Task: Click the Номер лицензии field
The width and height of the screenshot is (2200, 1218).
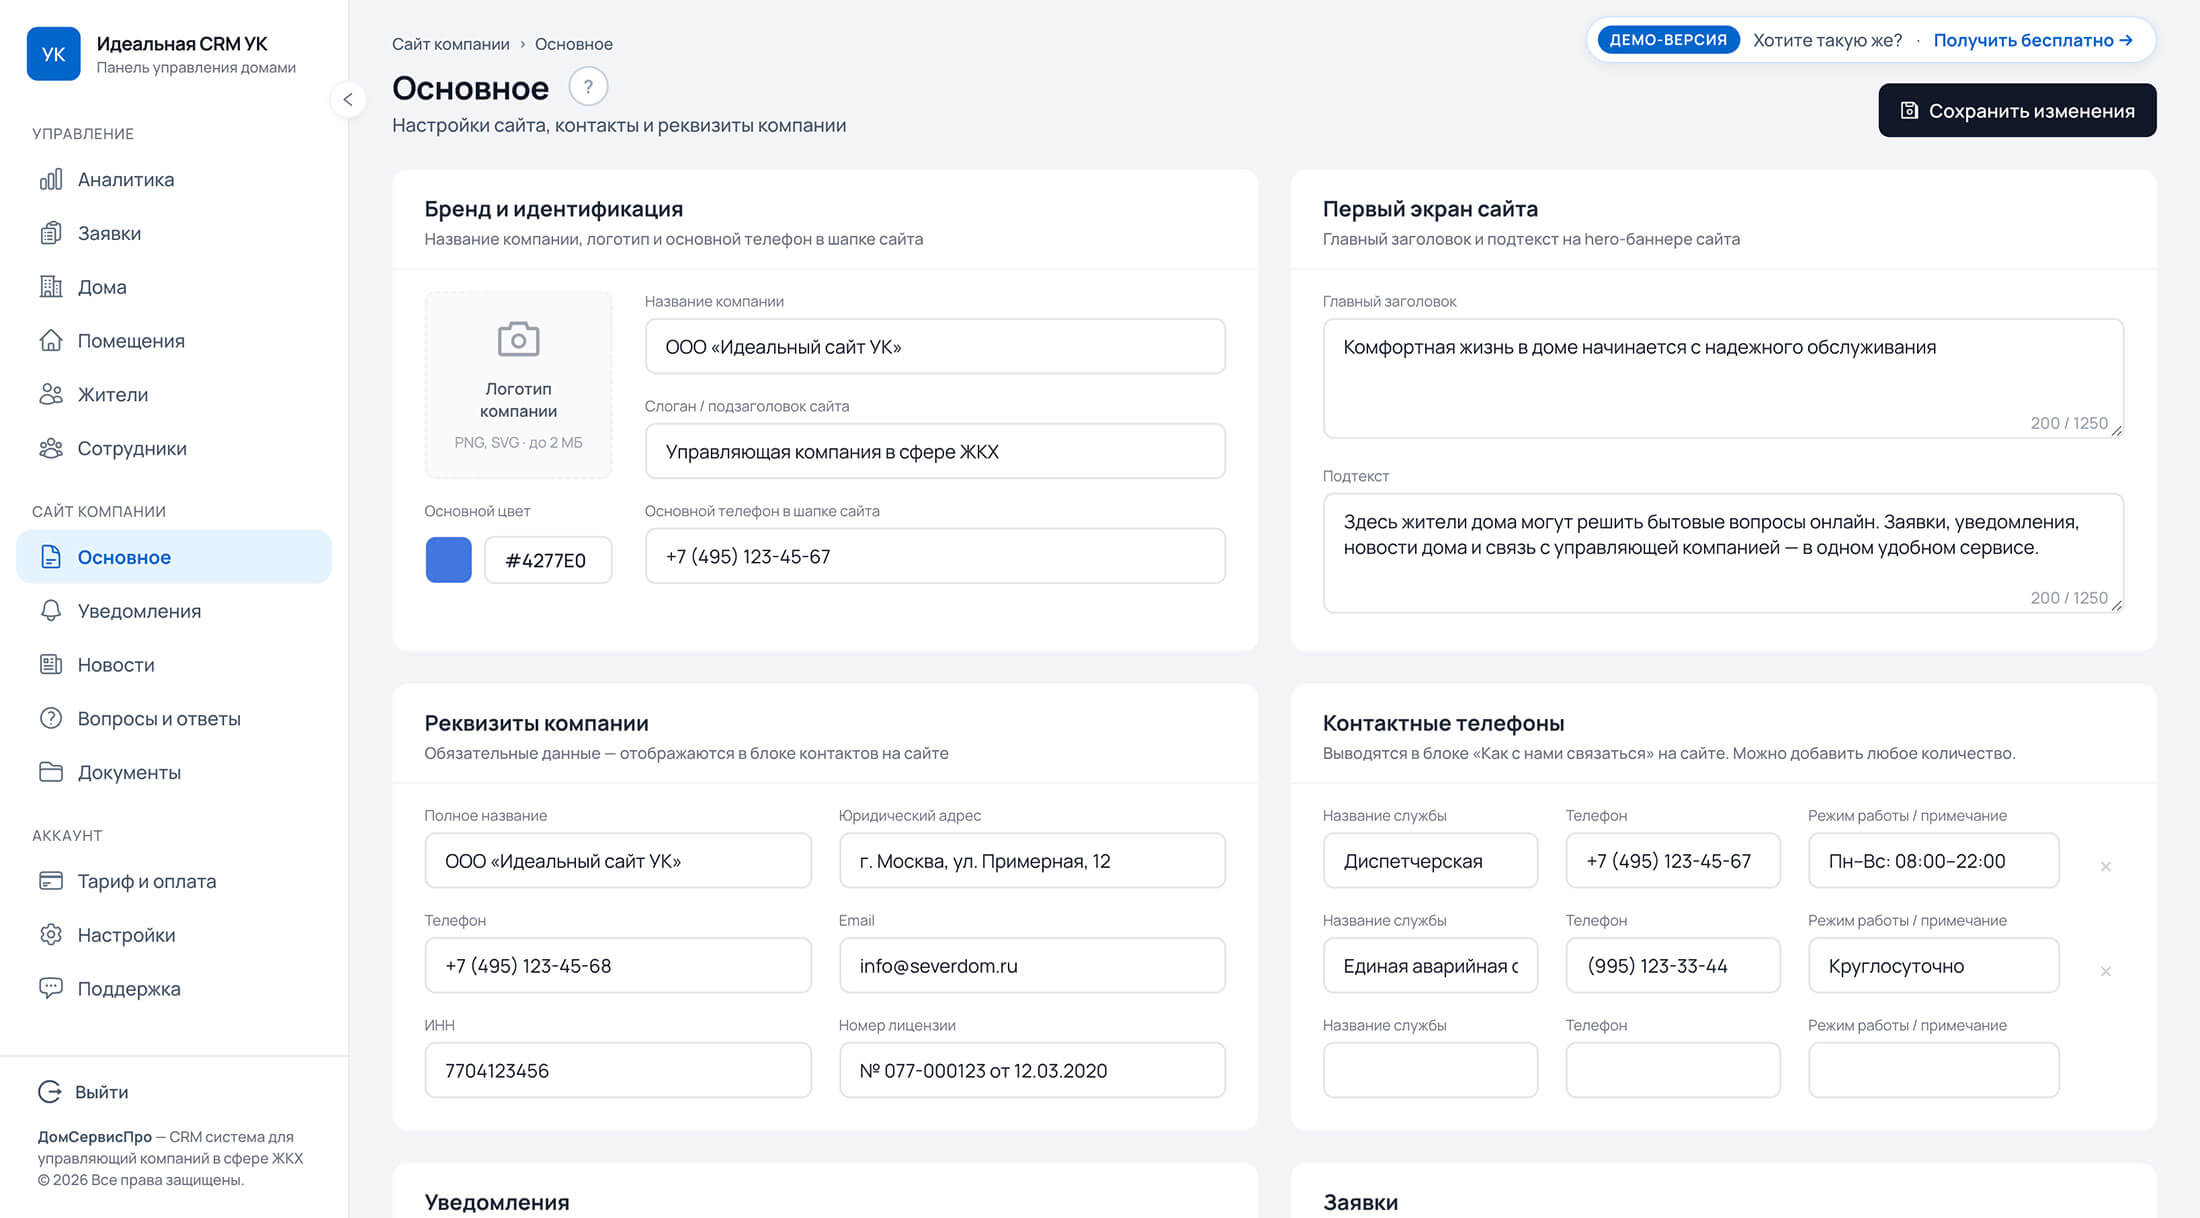Action: coord(1032,1070)
